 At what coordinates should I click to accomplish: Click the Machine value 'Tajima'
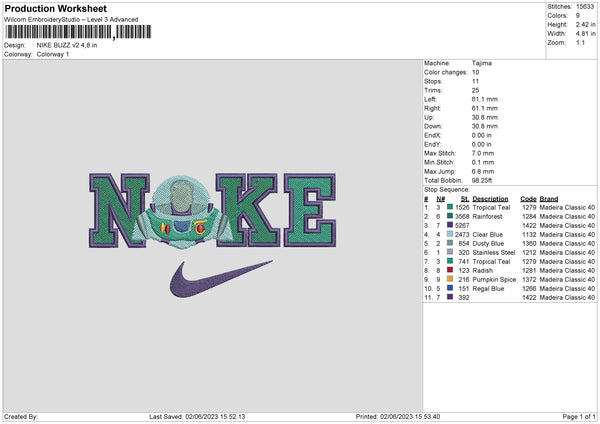482,63
